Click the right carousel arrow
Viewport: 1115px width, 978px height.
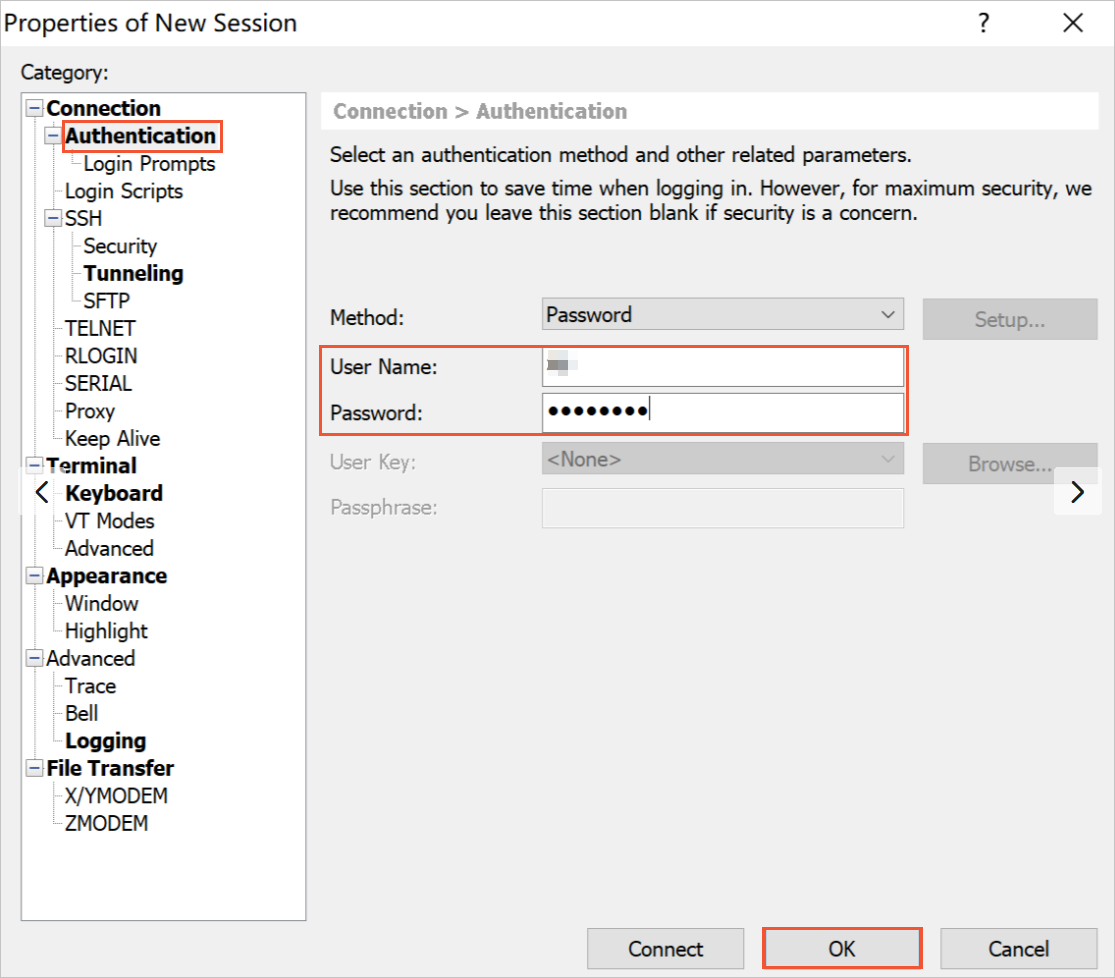pos(1077,492)
